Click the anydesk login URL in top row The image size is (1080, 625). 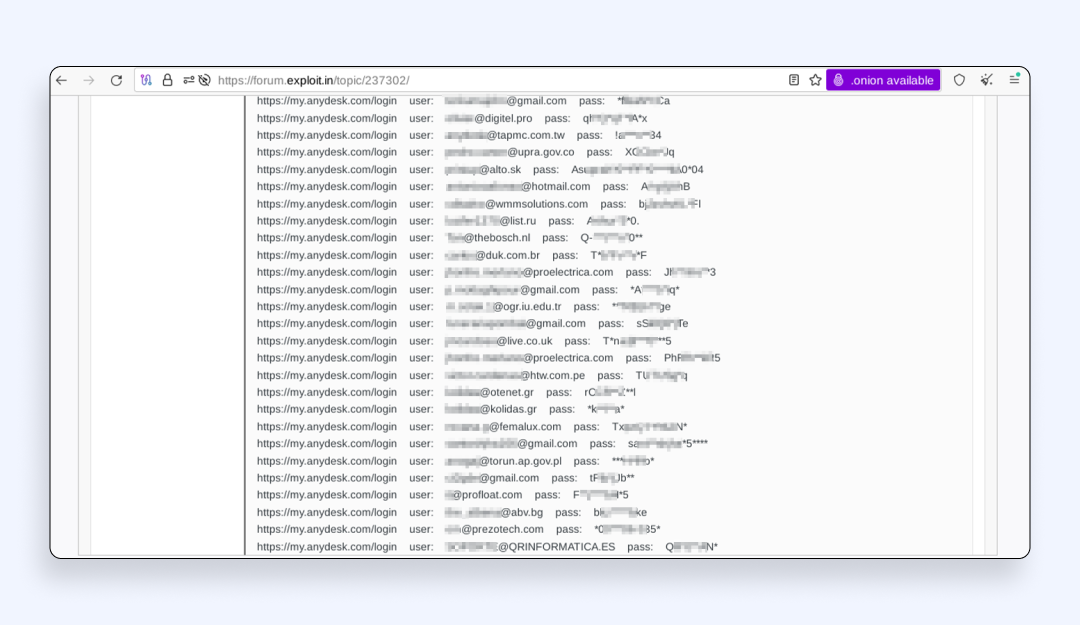tap(326, 101)
